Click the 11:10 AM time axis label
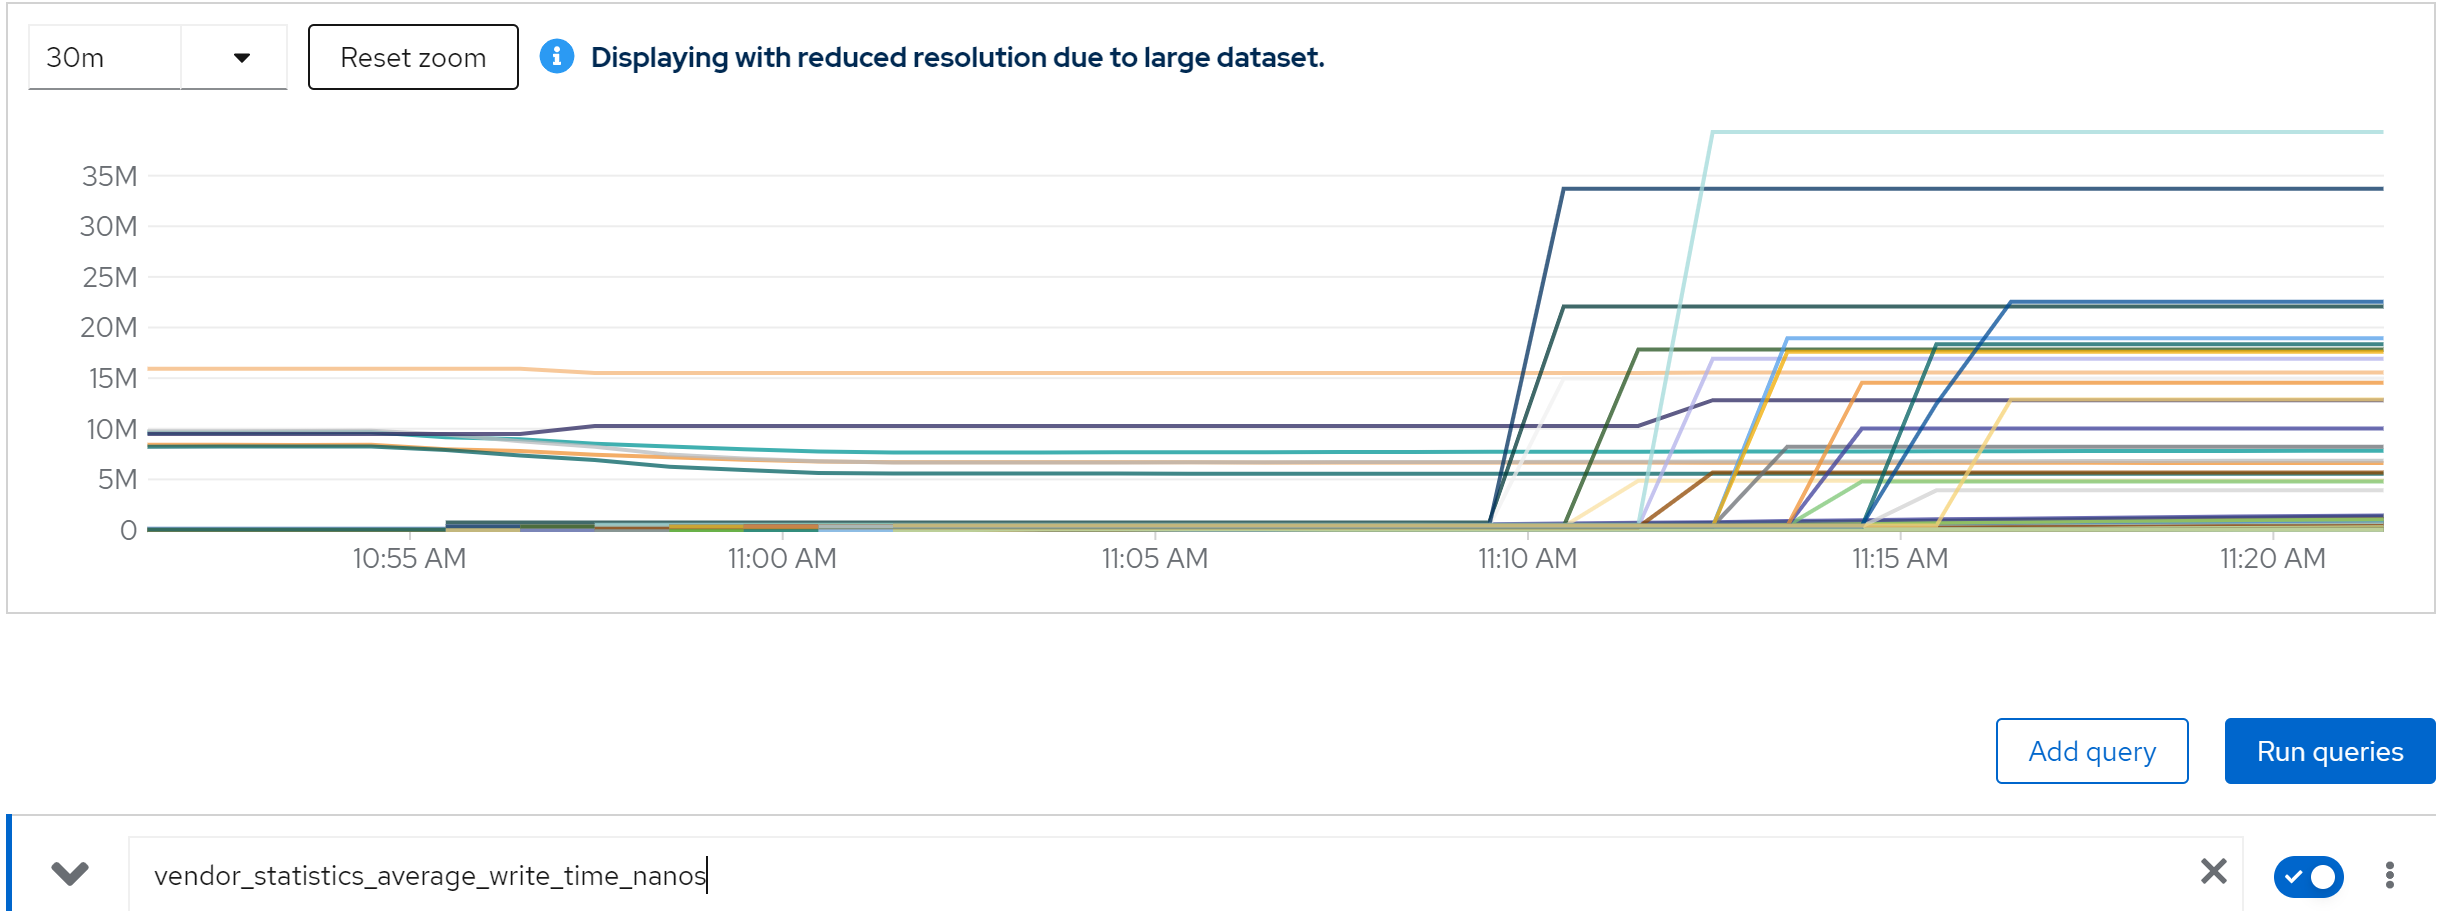This screenshot has width=2441, height=911. coord(1527,558)
